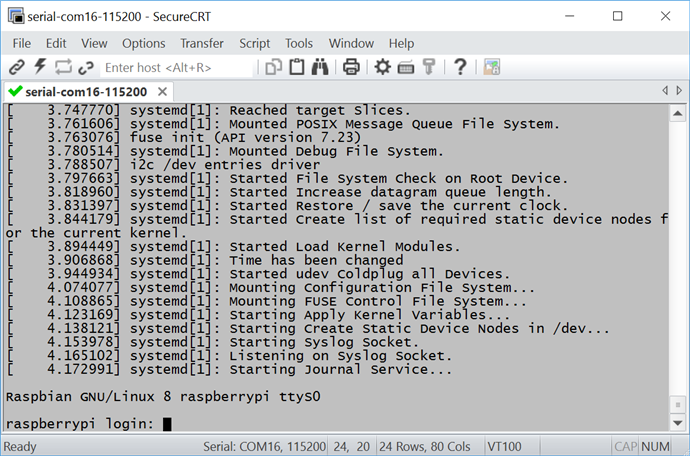Open the Edit menu
Image resolution: width=690 pixels, height=456 pixels.
[56, 44]
